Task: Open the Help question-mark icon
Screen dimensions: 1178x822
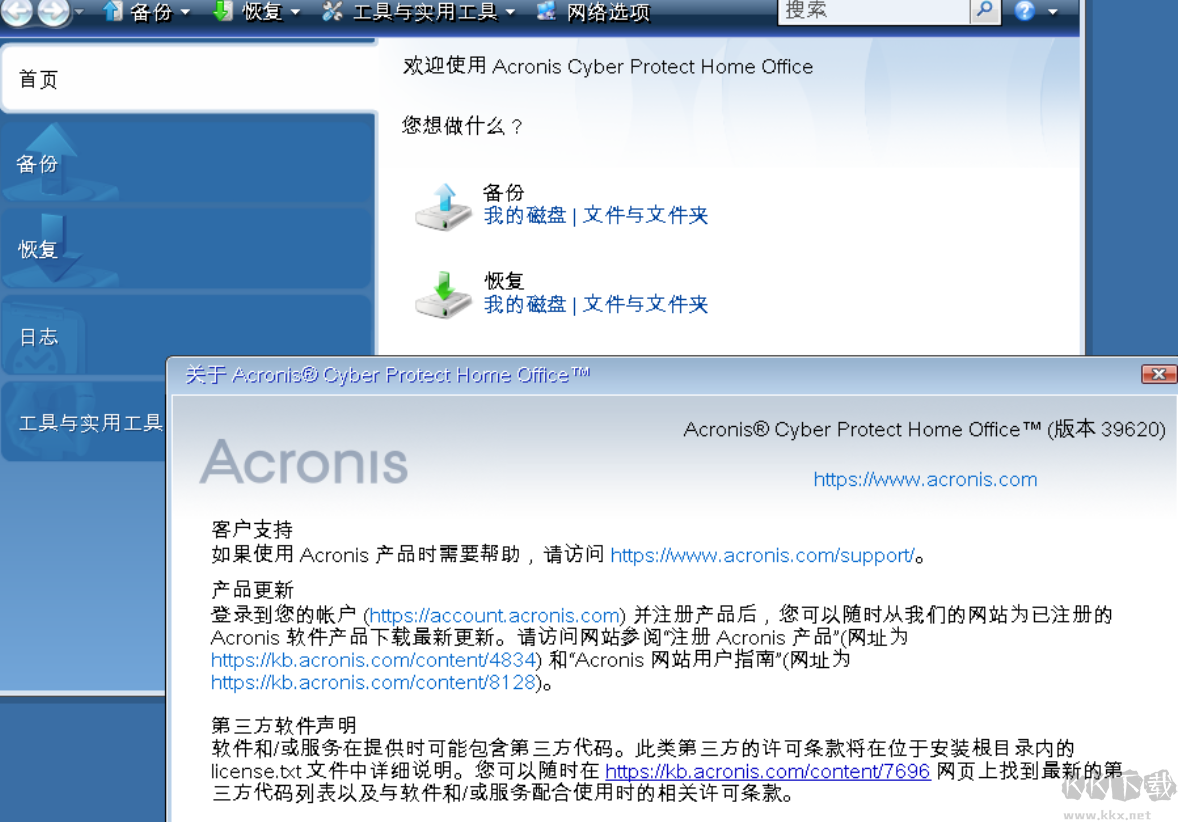Action: (x=1024, y=12)
